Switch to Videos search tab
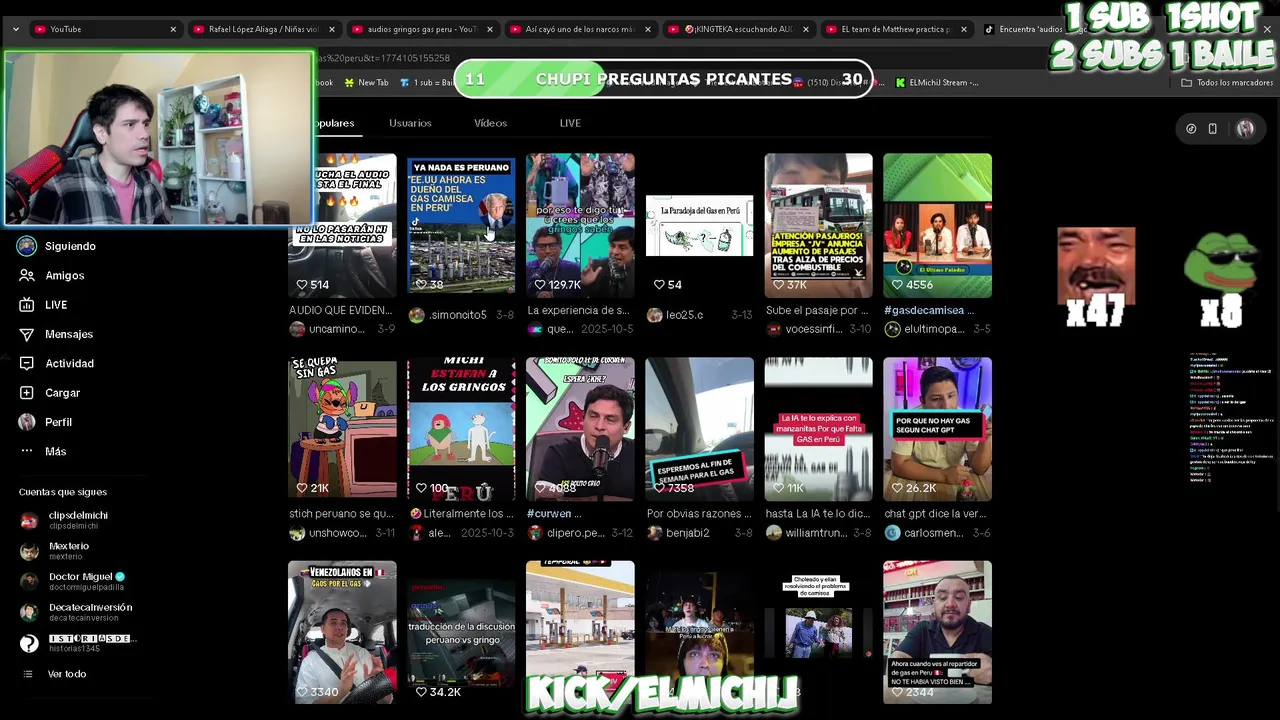Screen dimensions: 1280x720 [490, 123]
